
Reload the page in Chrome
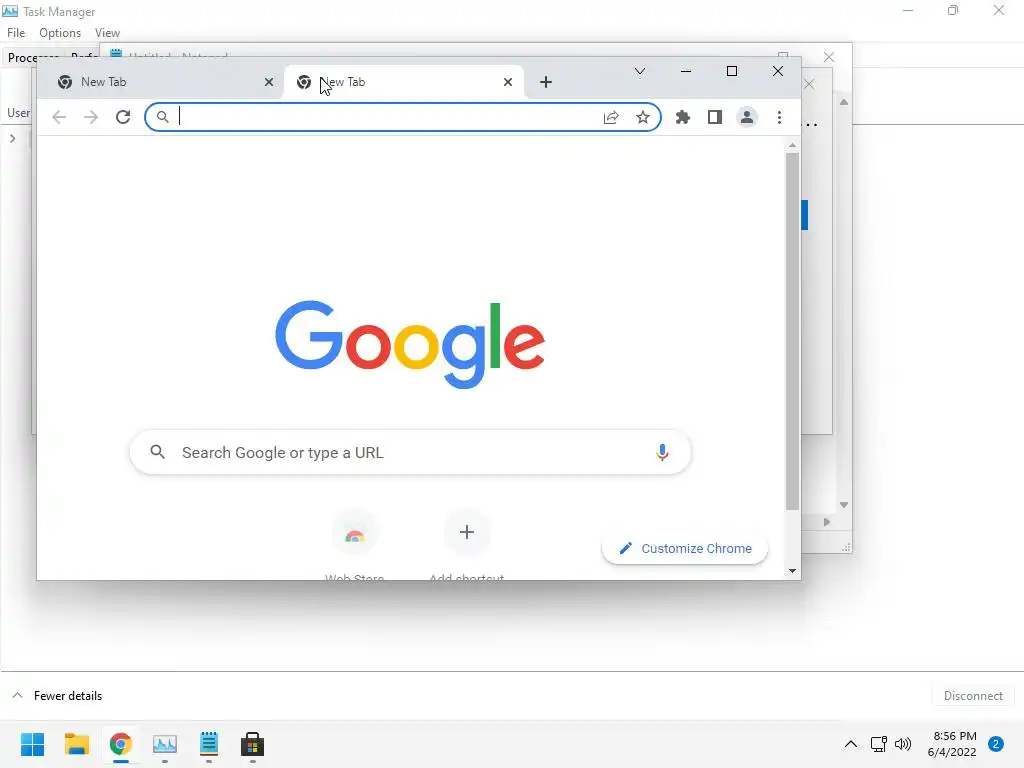(x=123, y=118)
